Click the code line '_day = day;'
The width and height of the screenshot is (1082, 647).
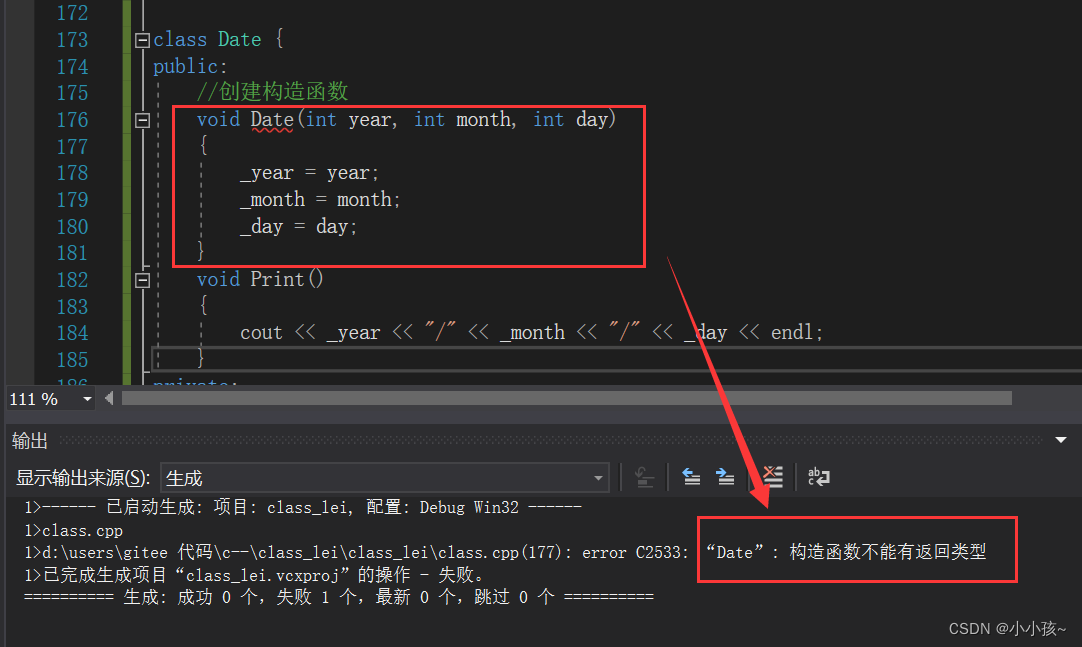(298, 227)
